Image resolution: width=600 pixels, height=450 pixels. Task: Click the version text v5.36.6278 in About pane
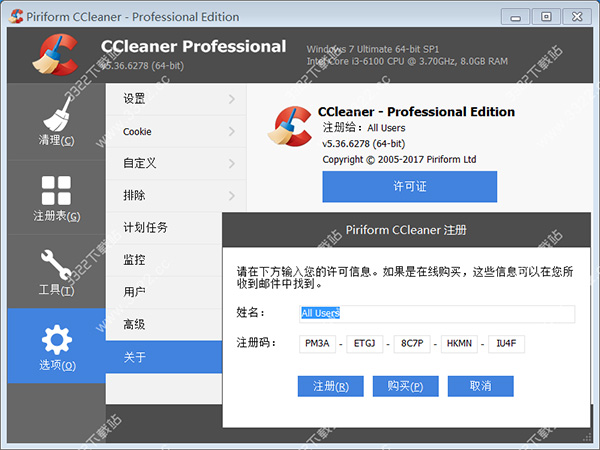(364, 144)
